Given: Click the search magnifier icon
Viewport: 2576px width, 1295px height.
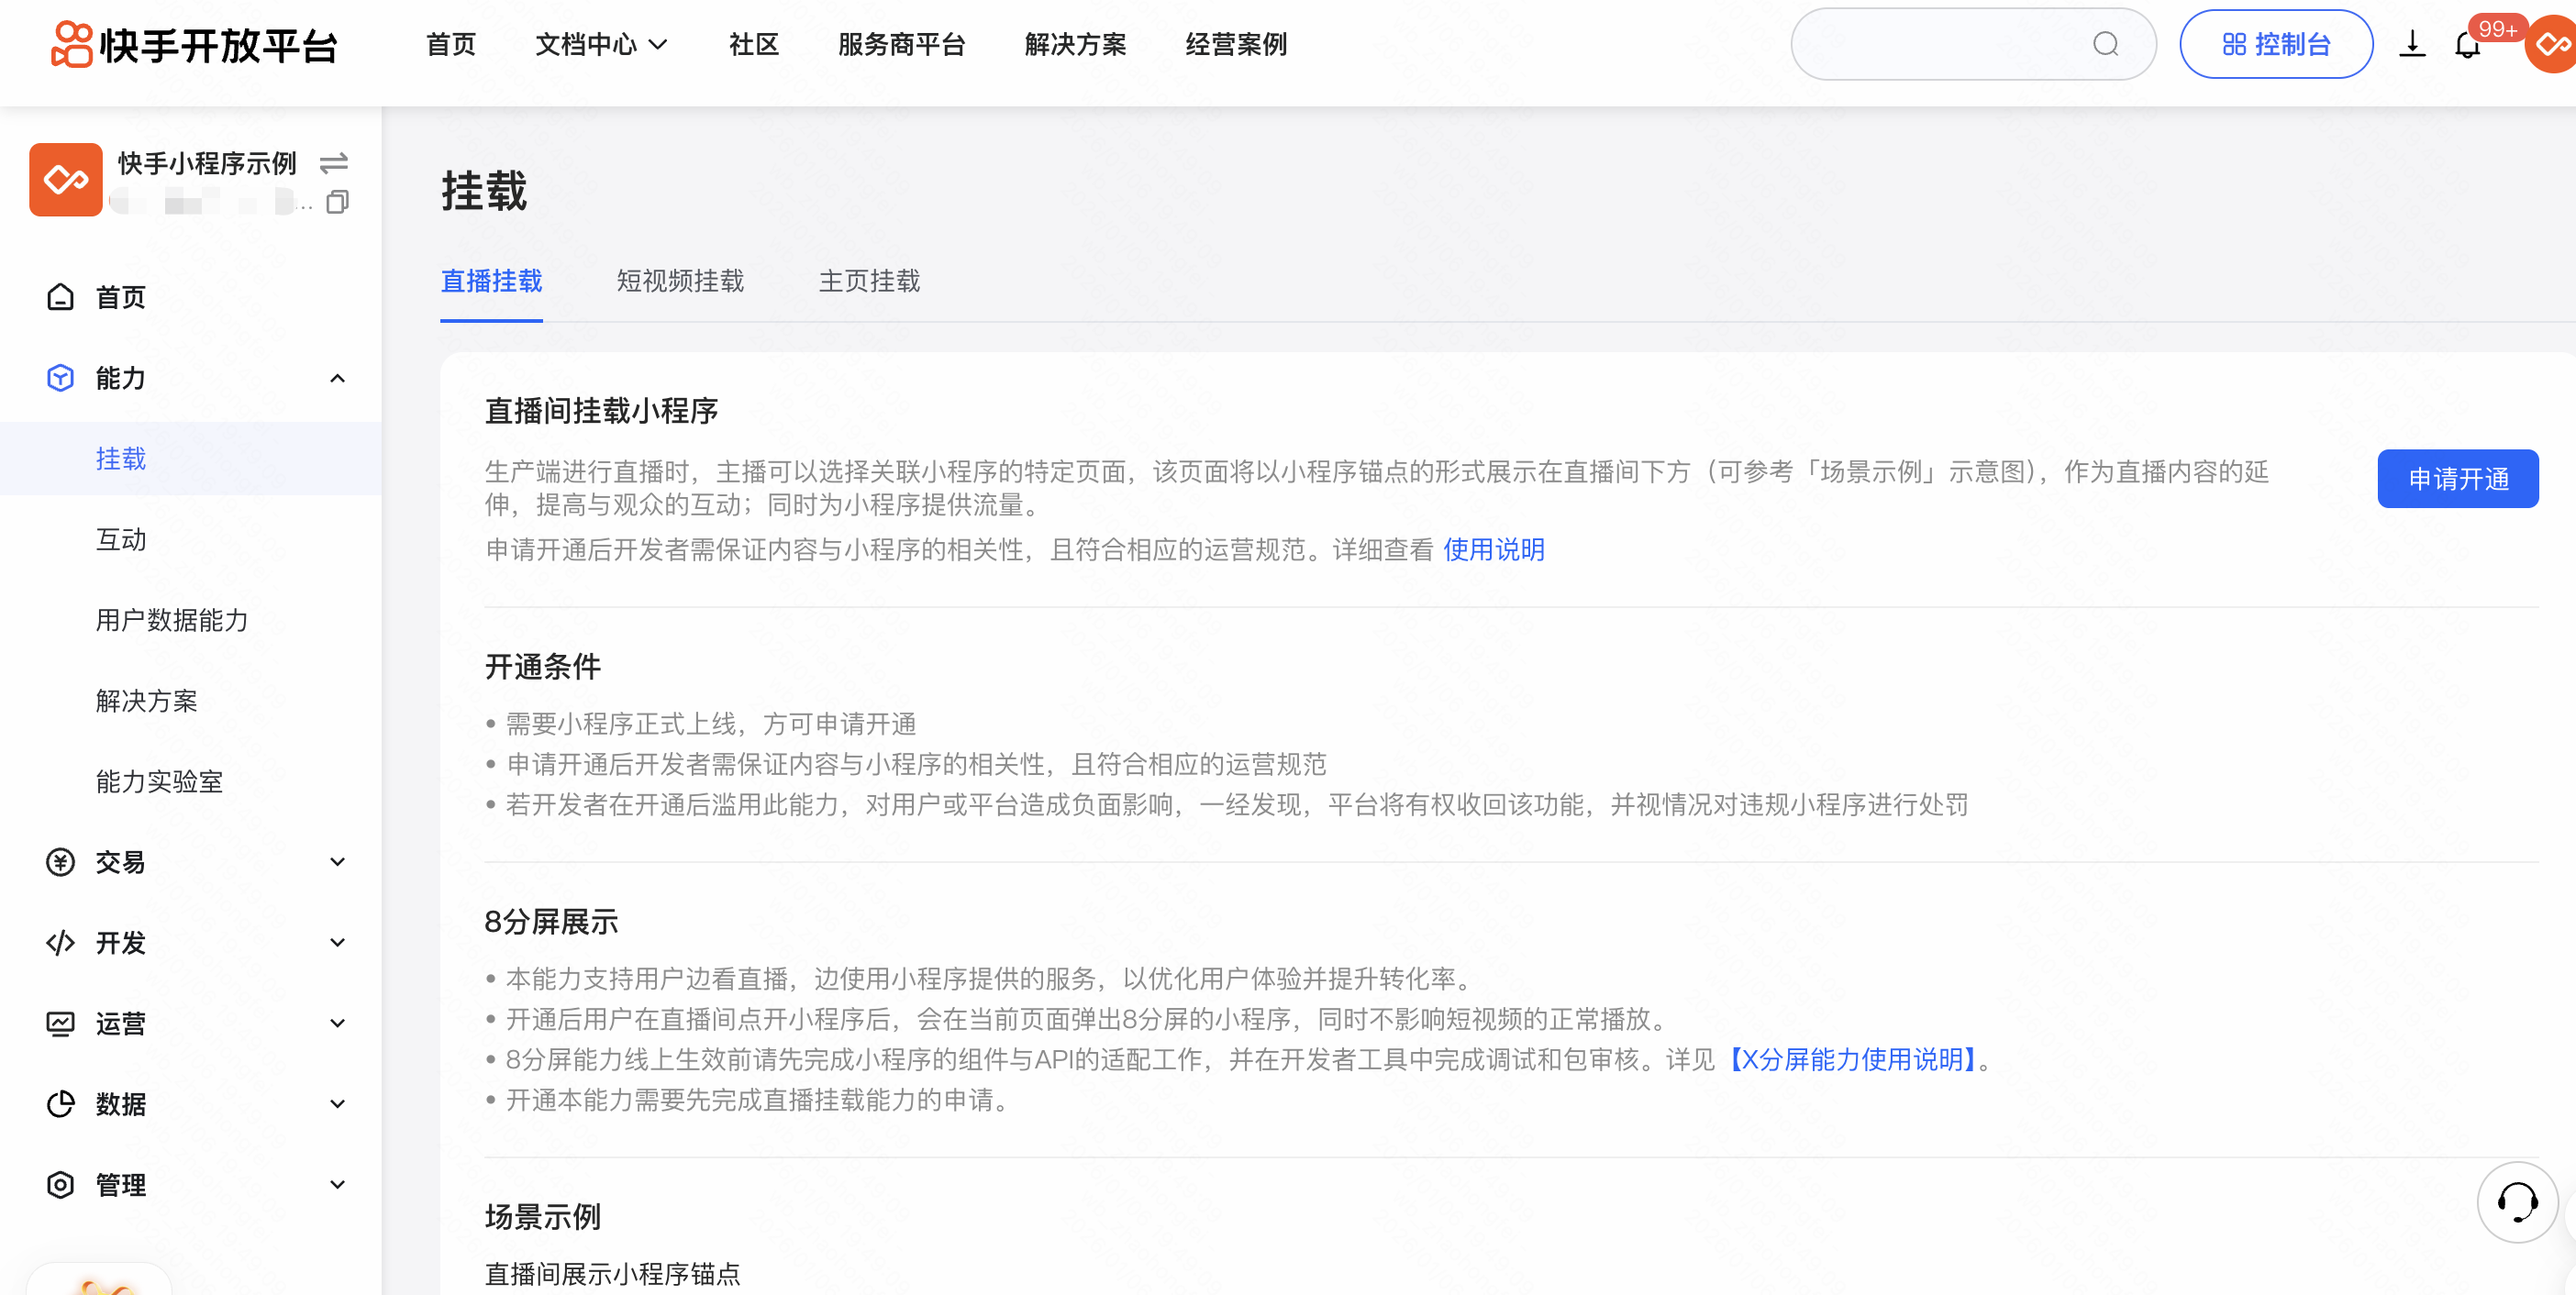Looking at the screenshot, I should click(x=2105, y=44).
